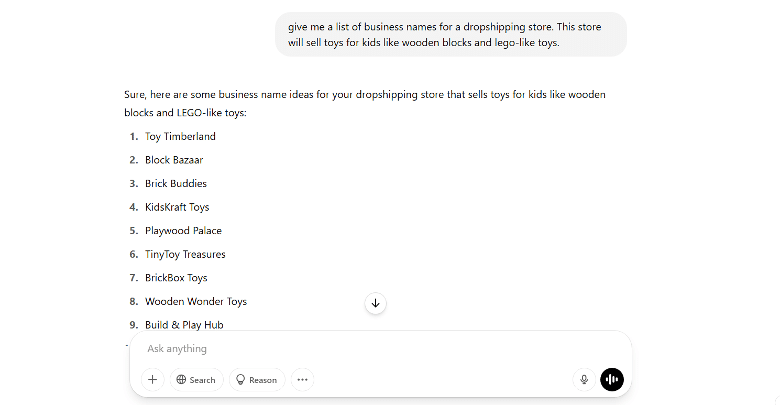
Task: Click the TinyToy Treasures list item
Action: pyautogui.click(x=185, y=254)
